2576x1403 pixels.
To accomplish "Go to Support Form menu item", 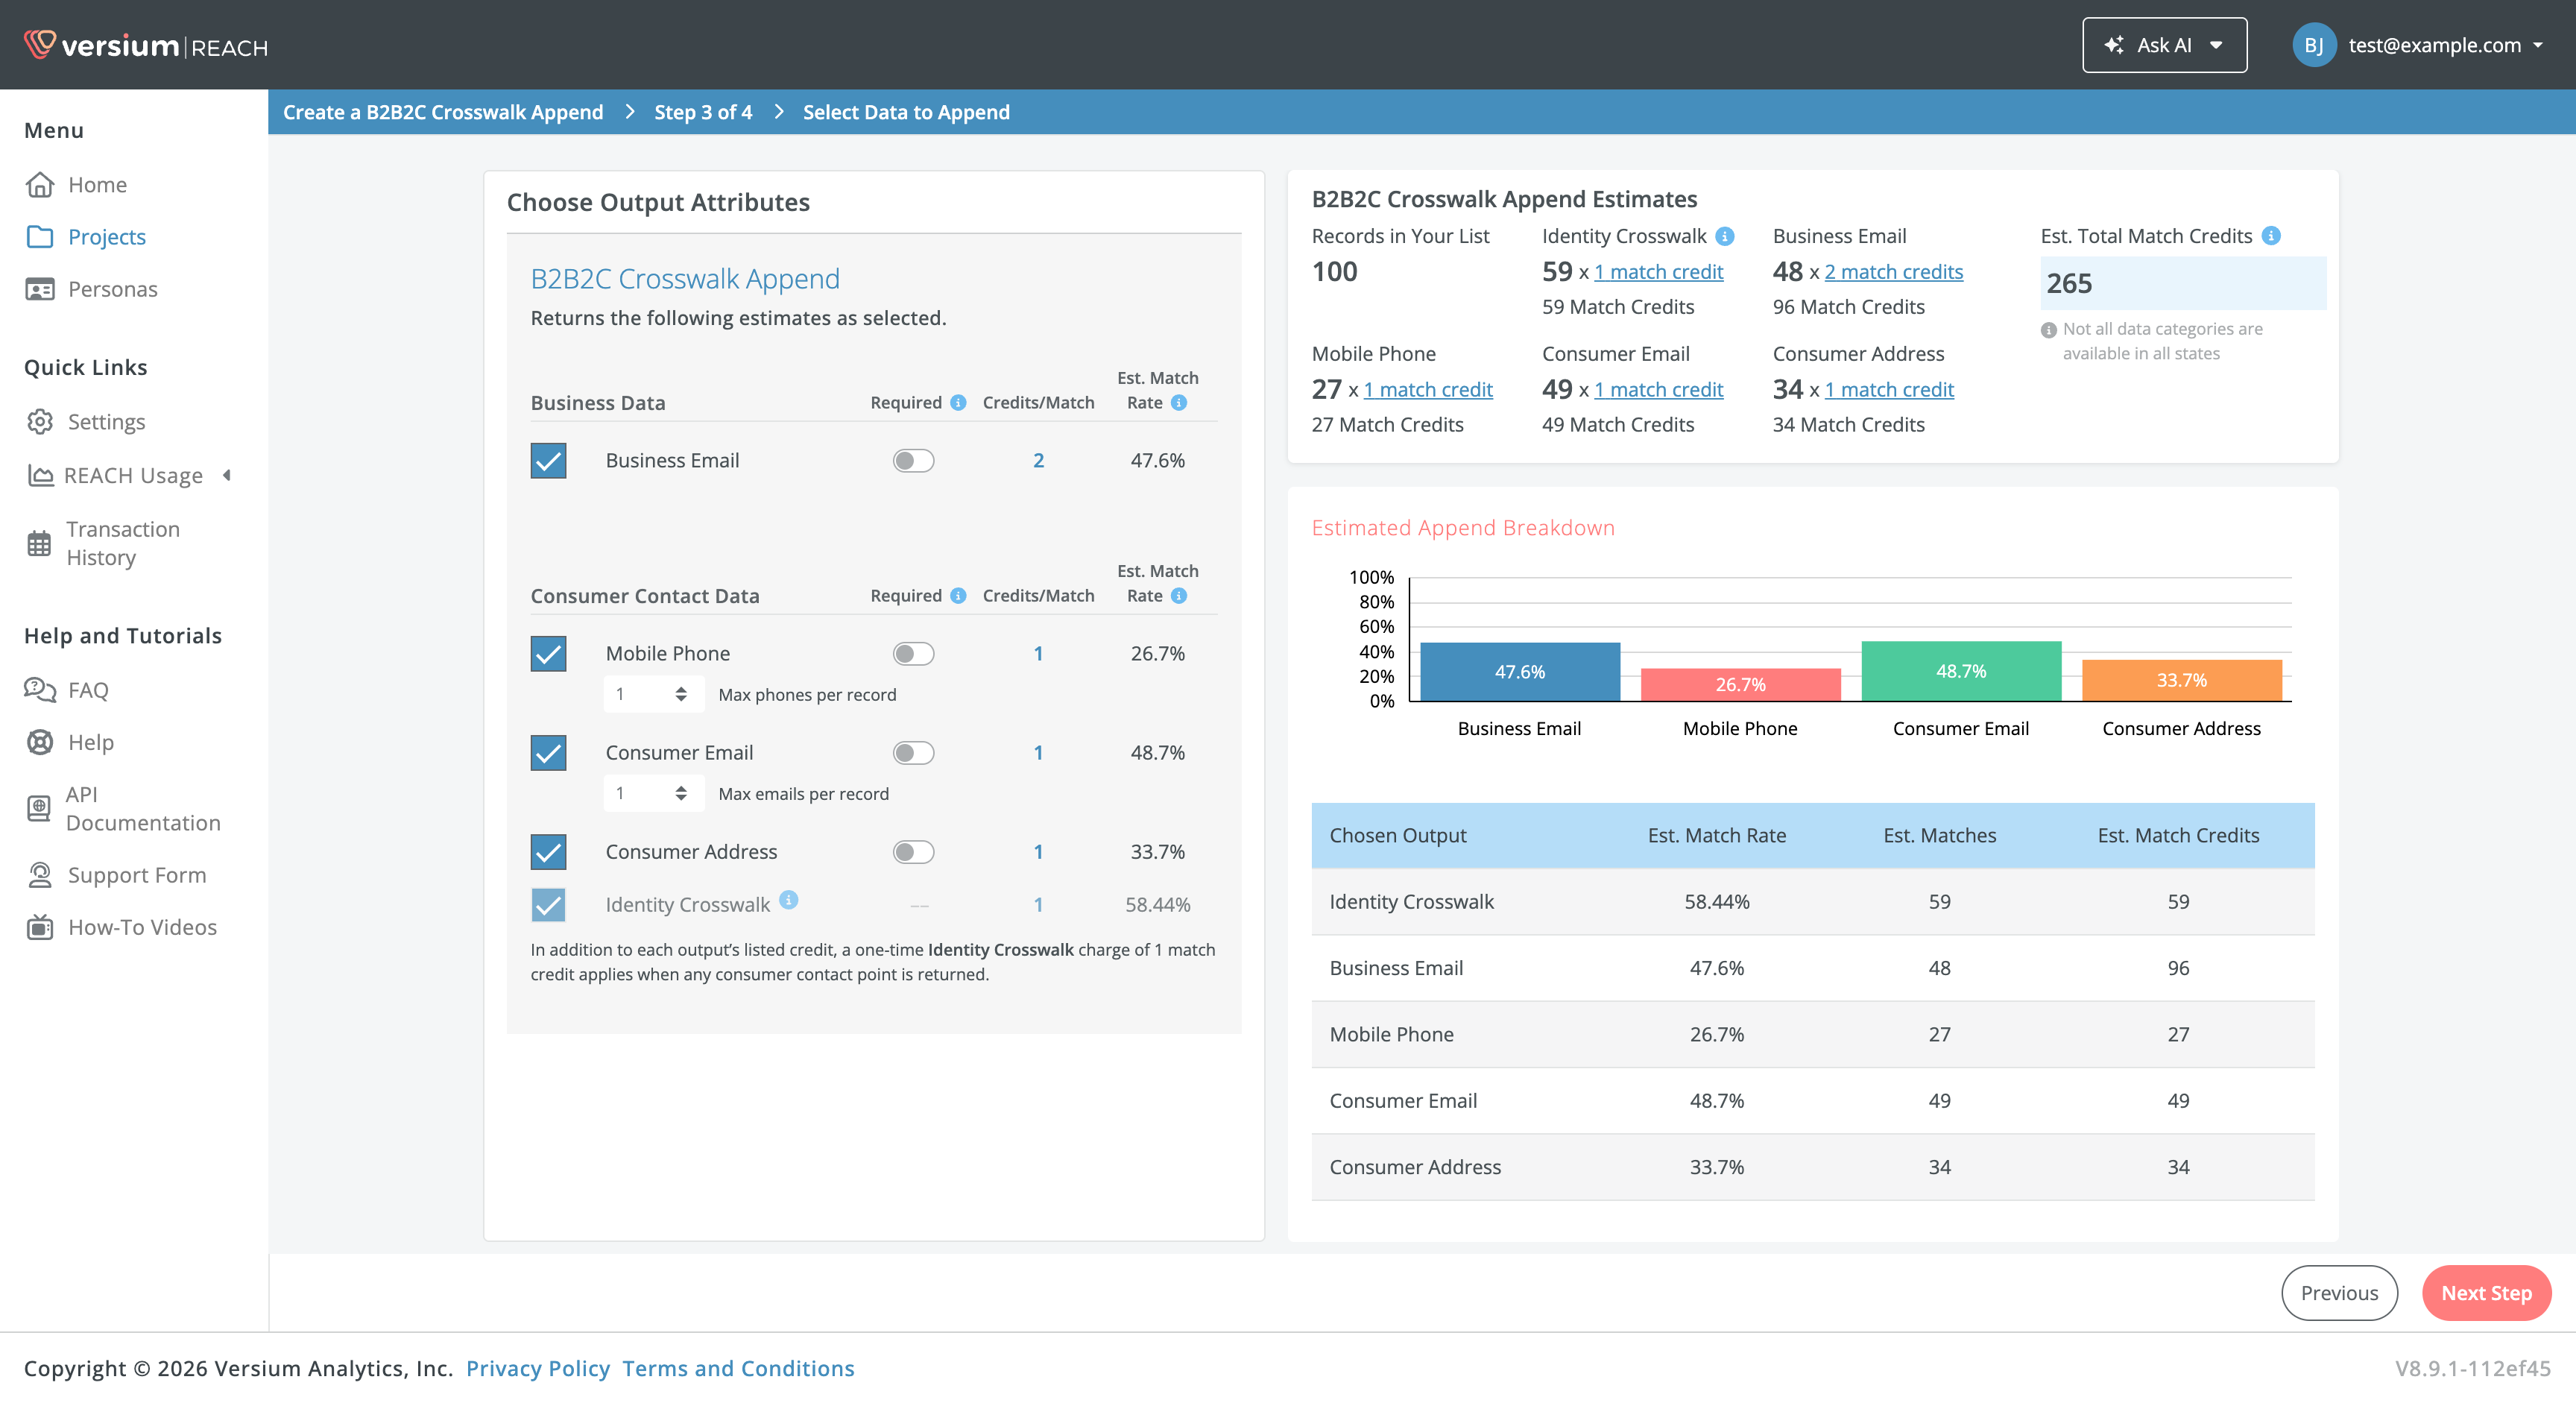I will [137, 875].
